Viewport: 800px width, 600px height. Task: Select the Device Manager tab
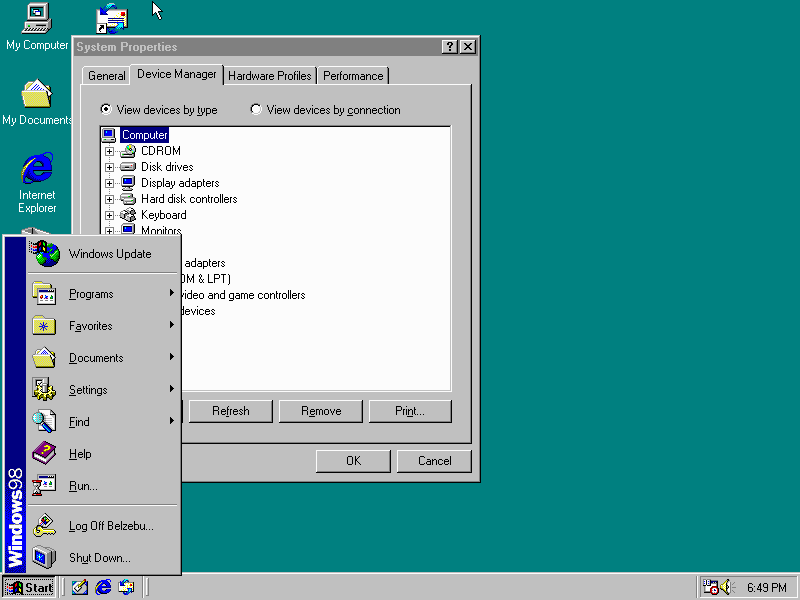point(177,74)
